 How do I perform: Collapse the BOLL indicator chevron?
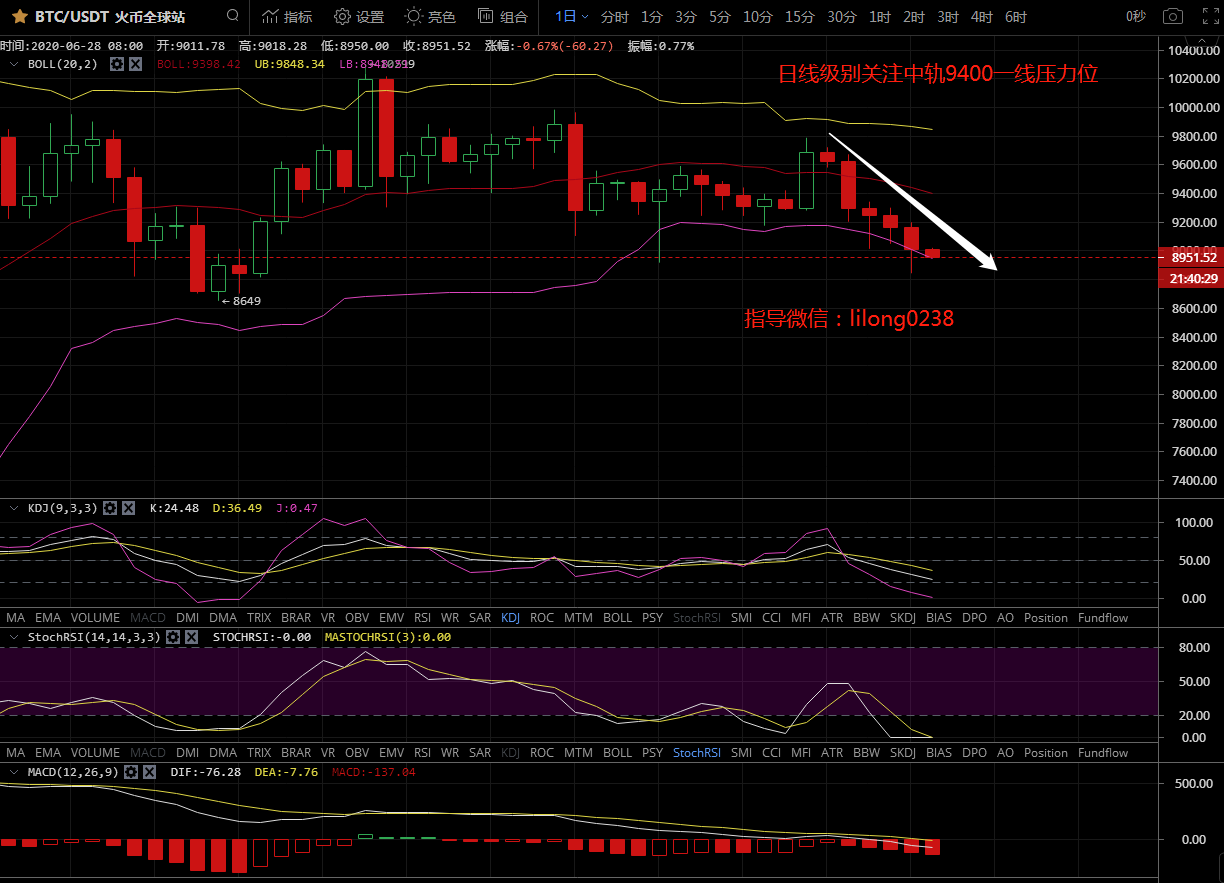[14, 64]
